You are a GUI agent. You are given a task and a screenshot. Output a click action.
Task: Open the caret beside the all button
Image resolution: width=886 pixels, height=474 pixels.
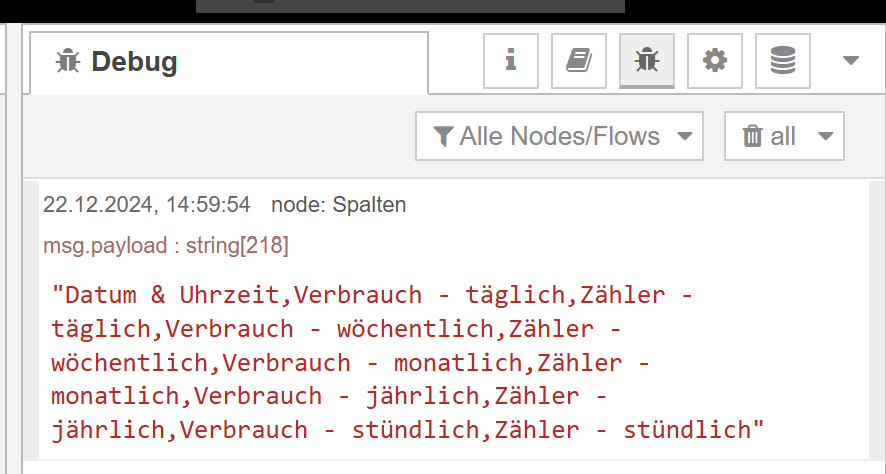(825, 136)
